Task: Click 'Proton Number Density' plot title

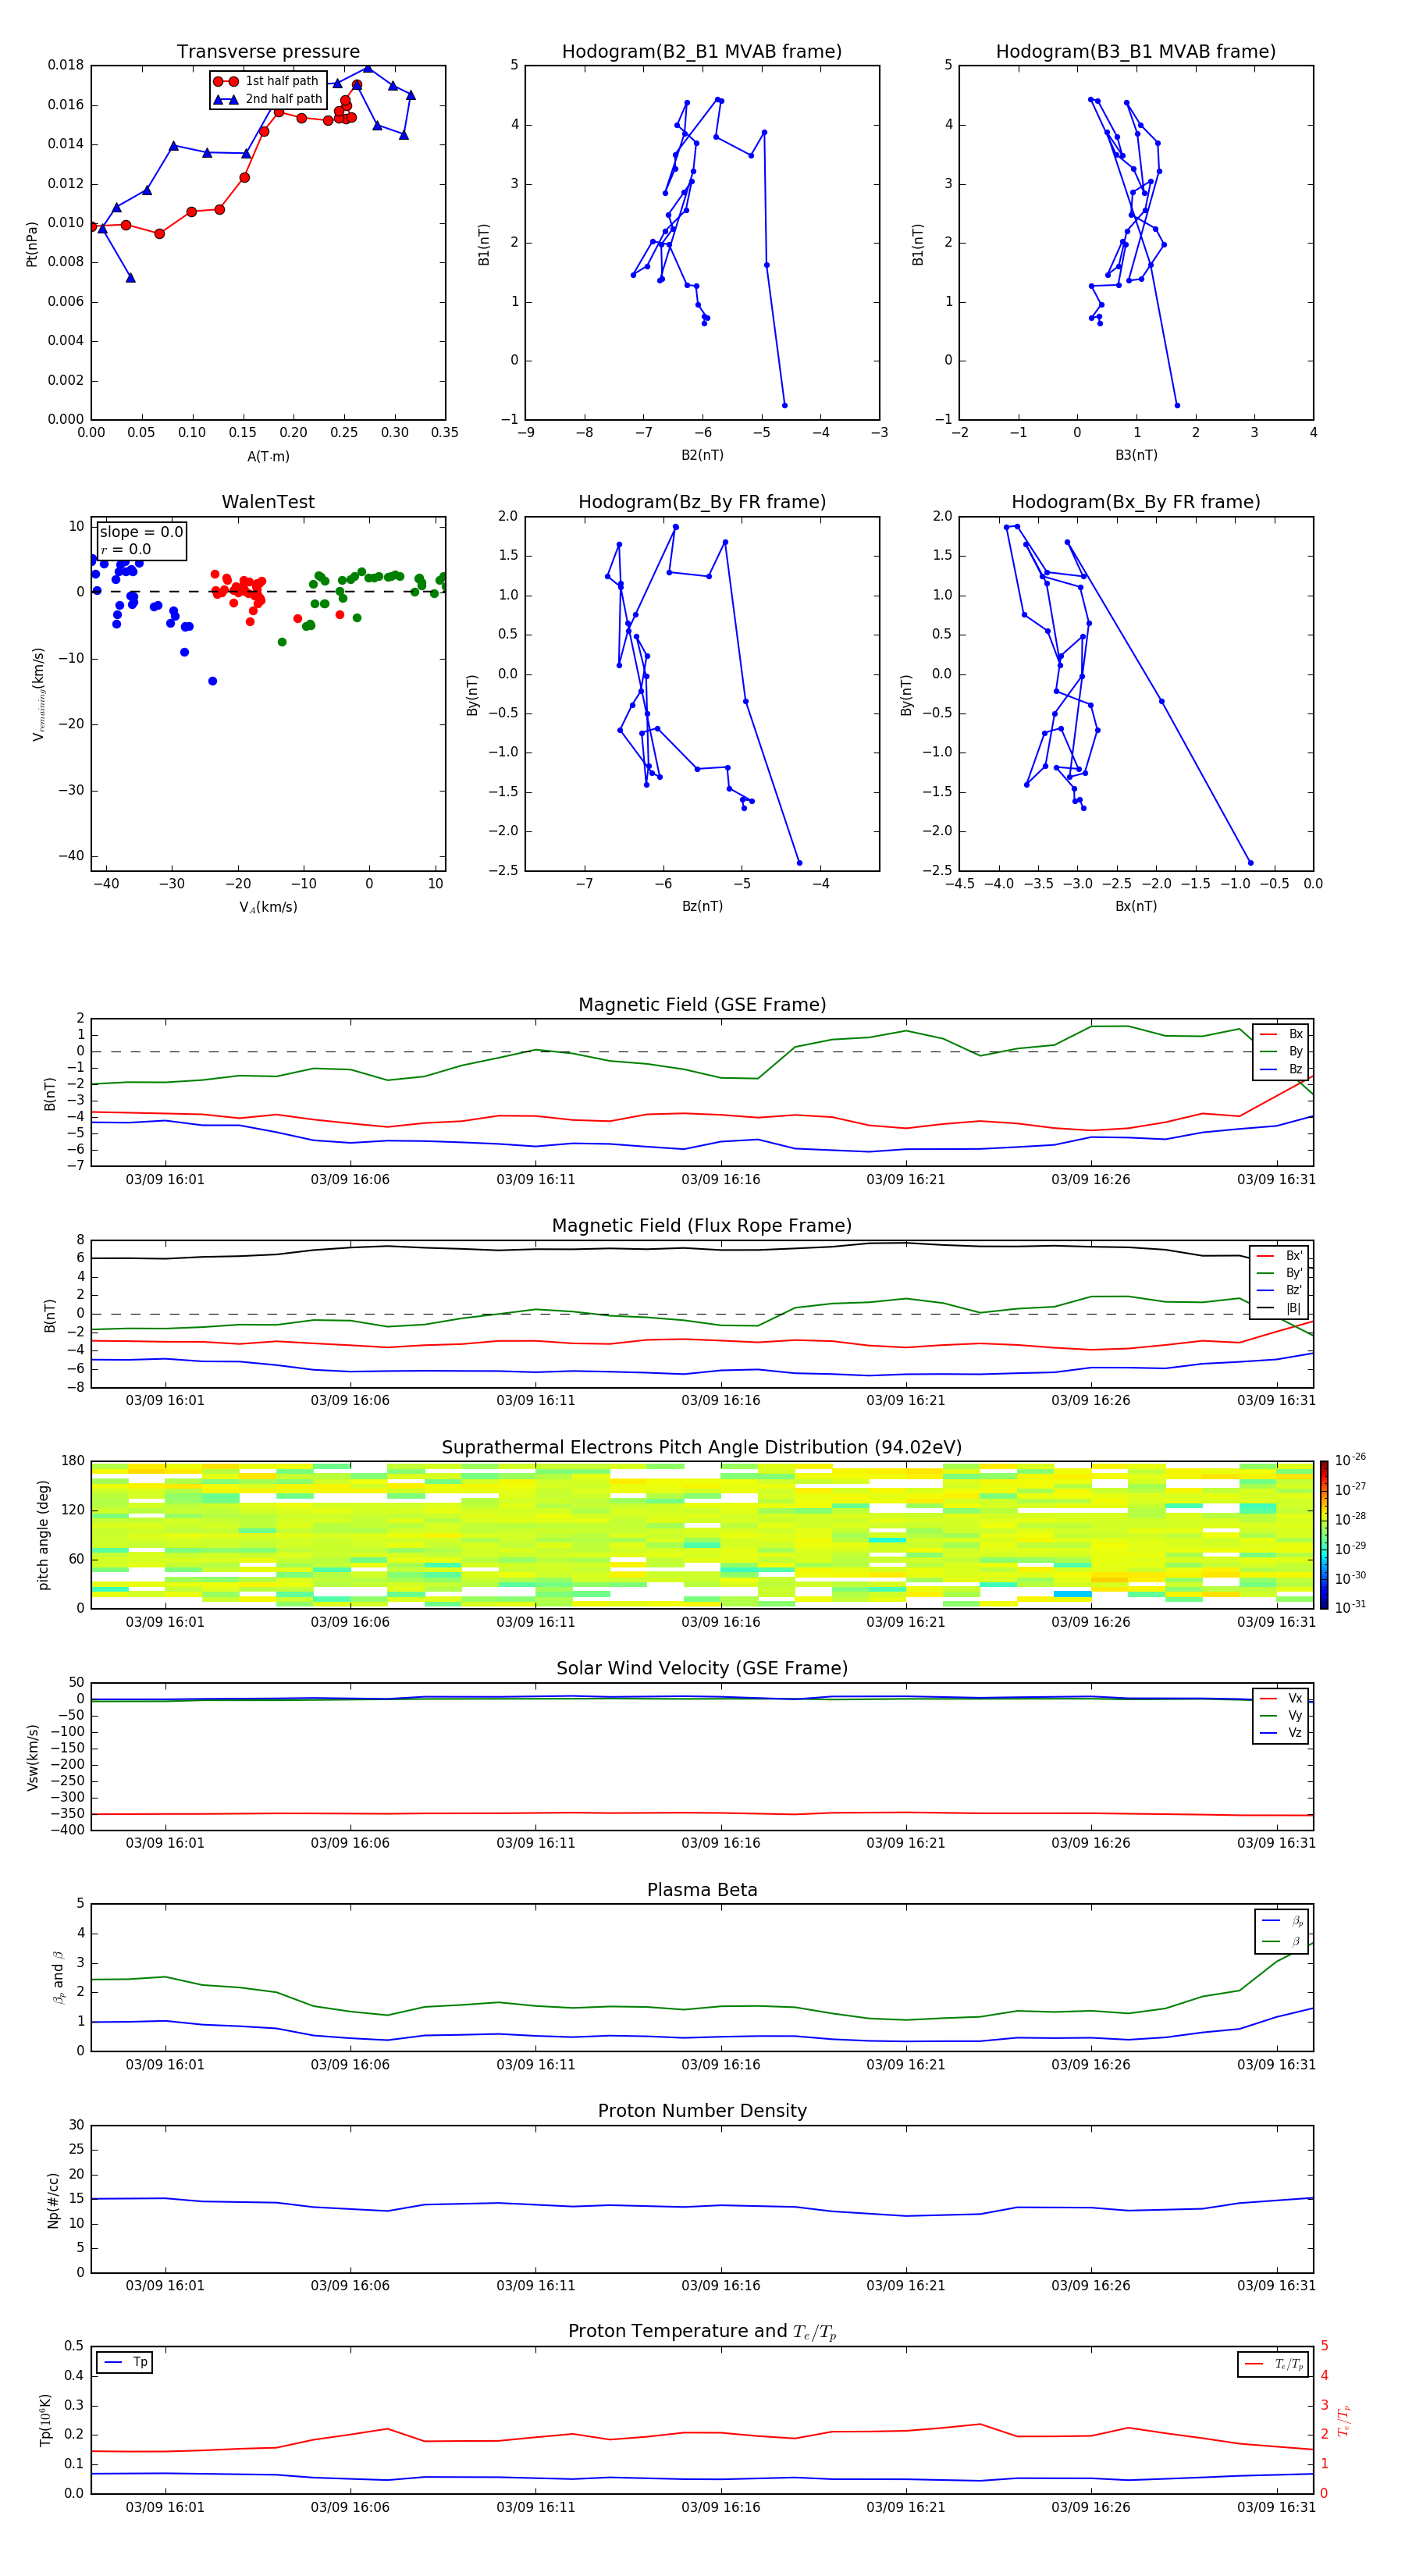Action: click(x=702, y=2111)
